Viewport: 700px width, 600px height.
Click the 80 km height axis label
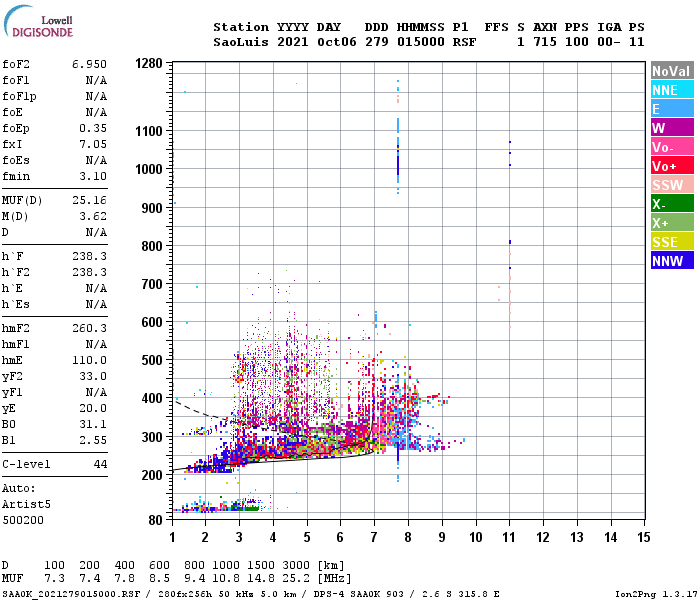(155, 520)
